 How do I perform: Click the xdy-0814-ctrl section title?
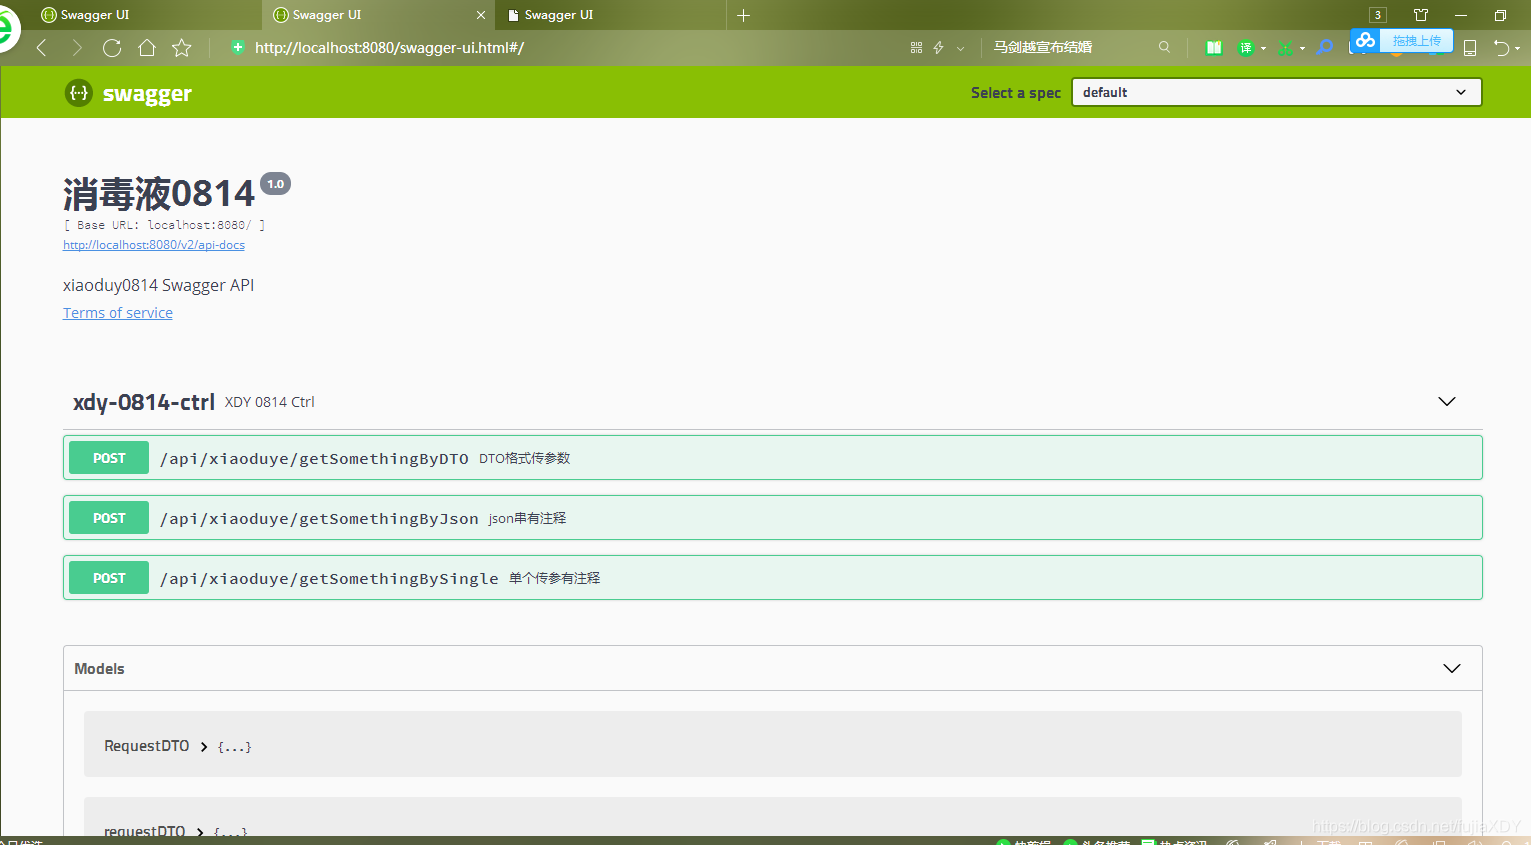click(x=144, y=402)
